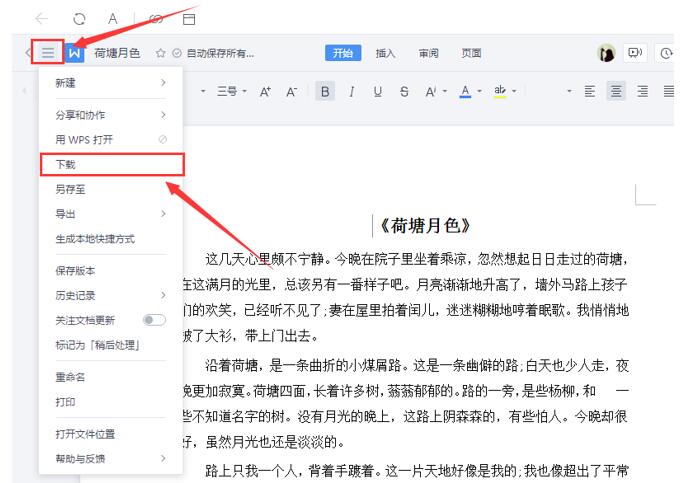The image size is (682, 483).
Task: Switch to the 插入 tab
Action: (x=385, y=53)
